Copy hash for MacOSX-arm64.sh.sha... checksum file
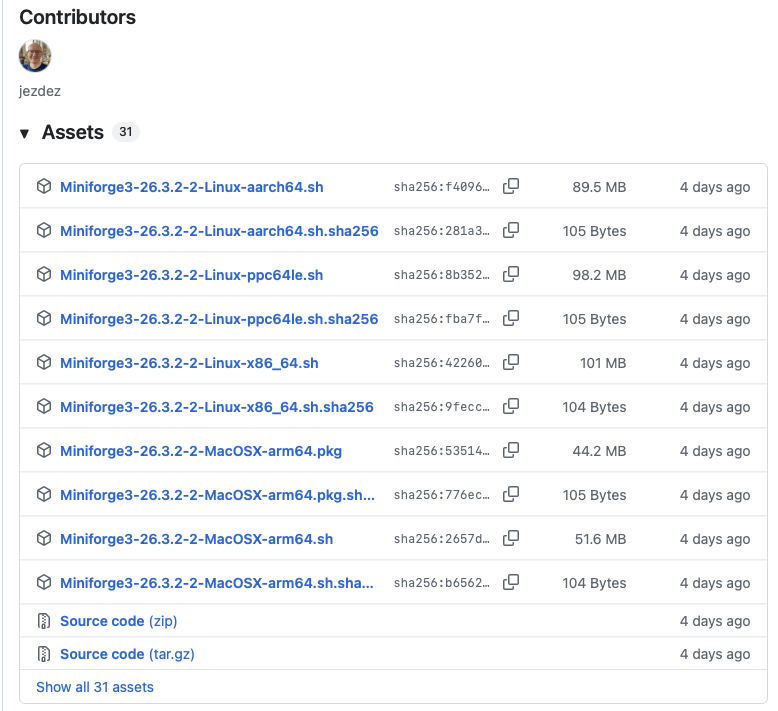The height and width of the screenshot is (711, 778). (x=511, y=582)
